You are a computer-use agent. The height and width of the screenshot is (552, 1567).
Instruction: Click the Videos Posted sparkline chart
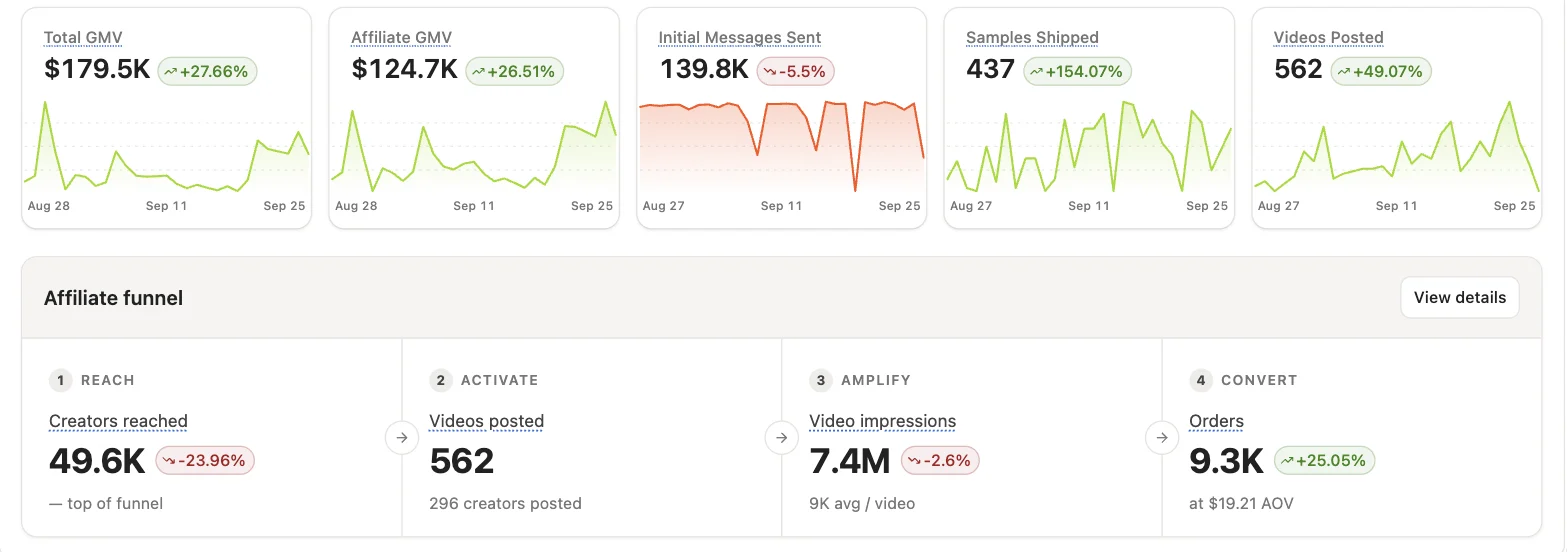click(1396, 146)
